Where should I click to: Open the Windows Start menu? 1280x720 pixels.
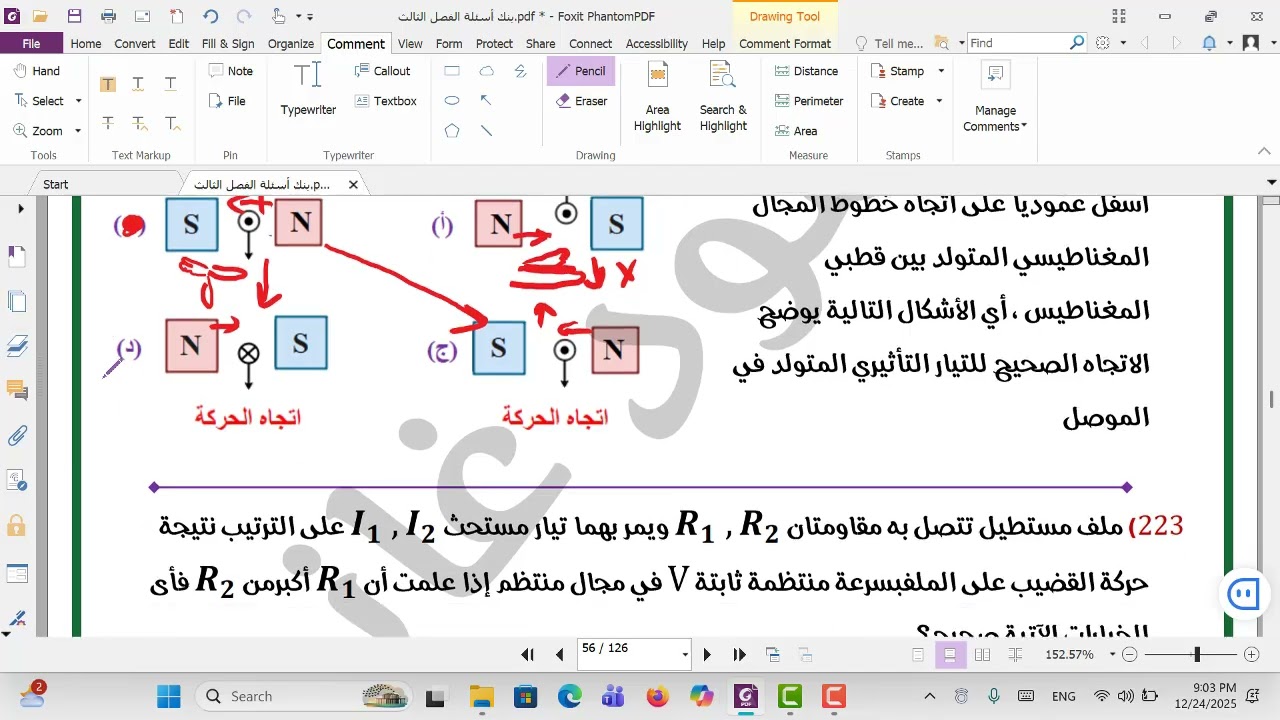click(x=169, y=697)
